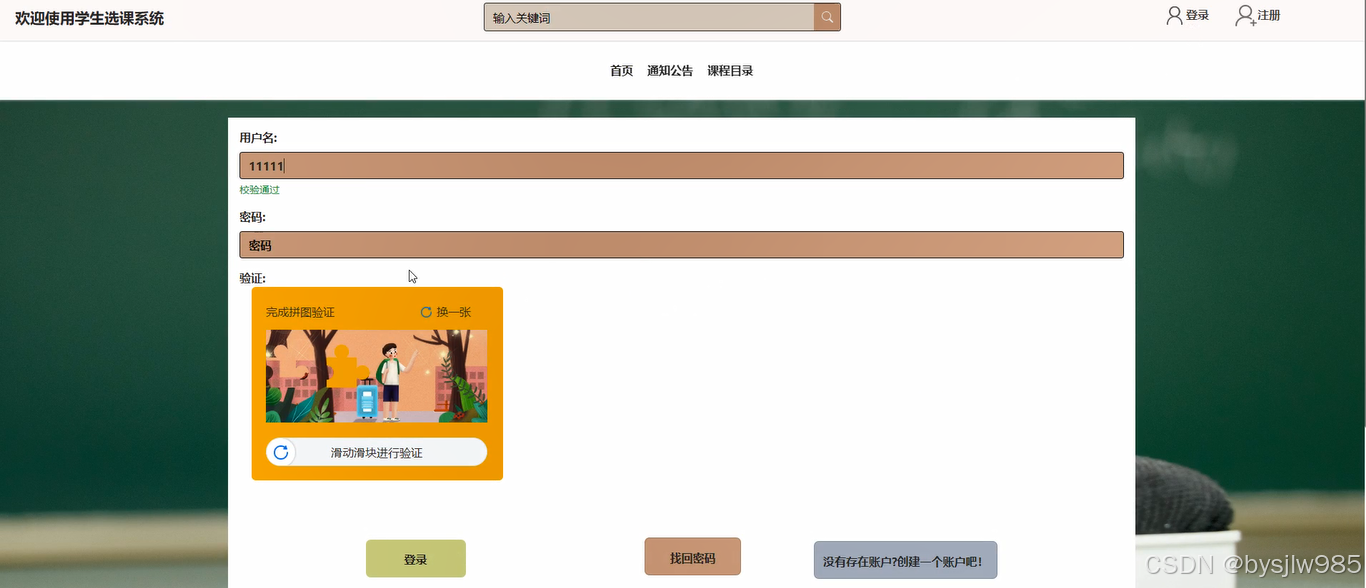Click the blue refresh icon on the slider
1366x588 pixels.
(x=281, y=452)
